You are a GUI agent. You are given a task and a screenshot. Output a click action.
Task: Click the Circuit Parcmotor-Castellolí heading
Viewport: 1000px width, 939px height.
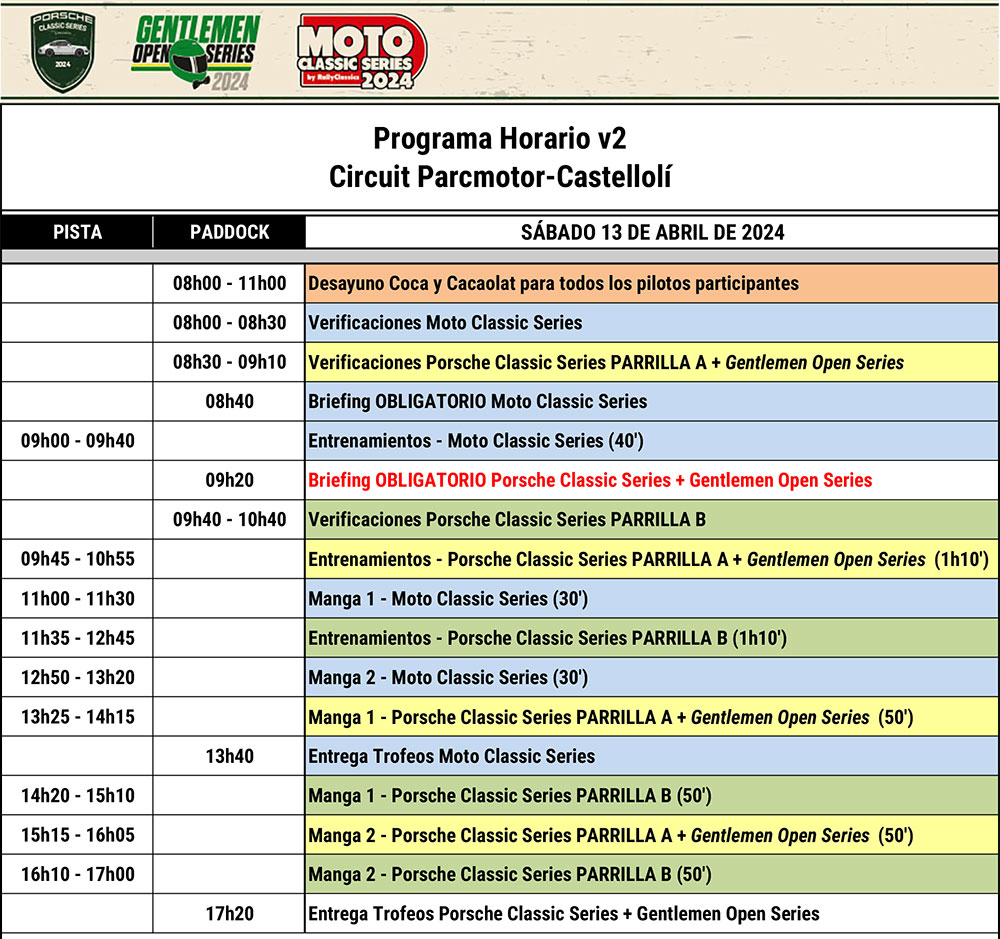(499, 177)
